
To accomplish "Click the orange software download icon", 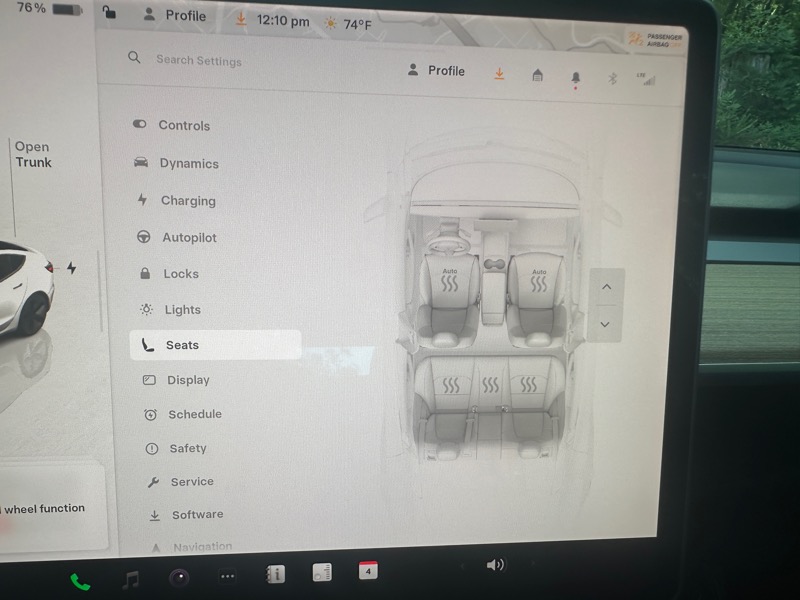I will 499,74.
